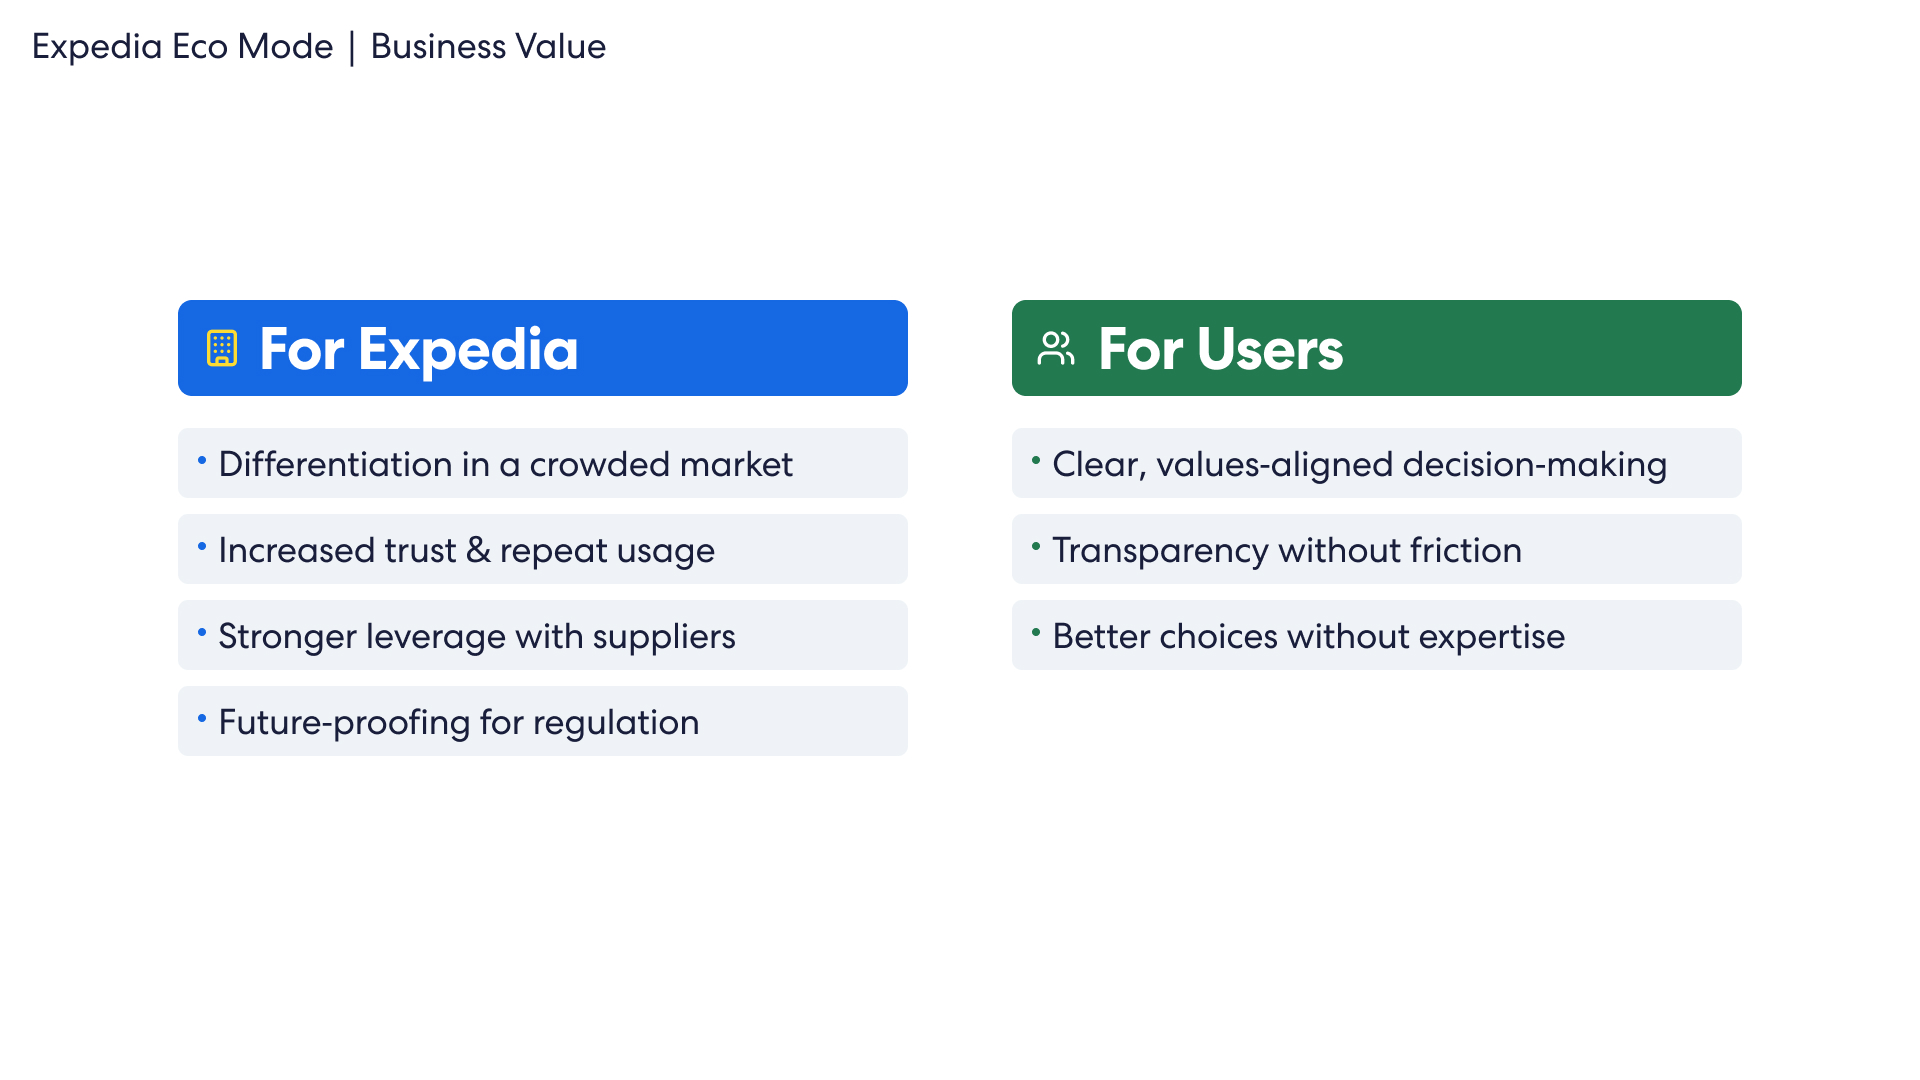The height and width of the screenshot is (1080, 1920).
Task: Click Transparency without friction item
Action: (1286, 550)
